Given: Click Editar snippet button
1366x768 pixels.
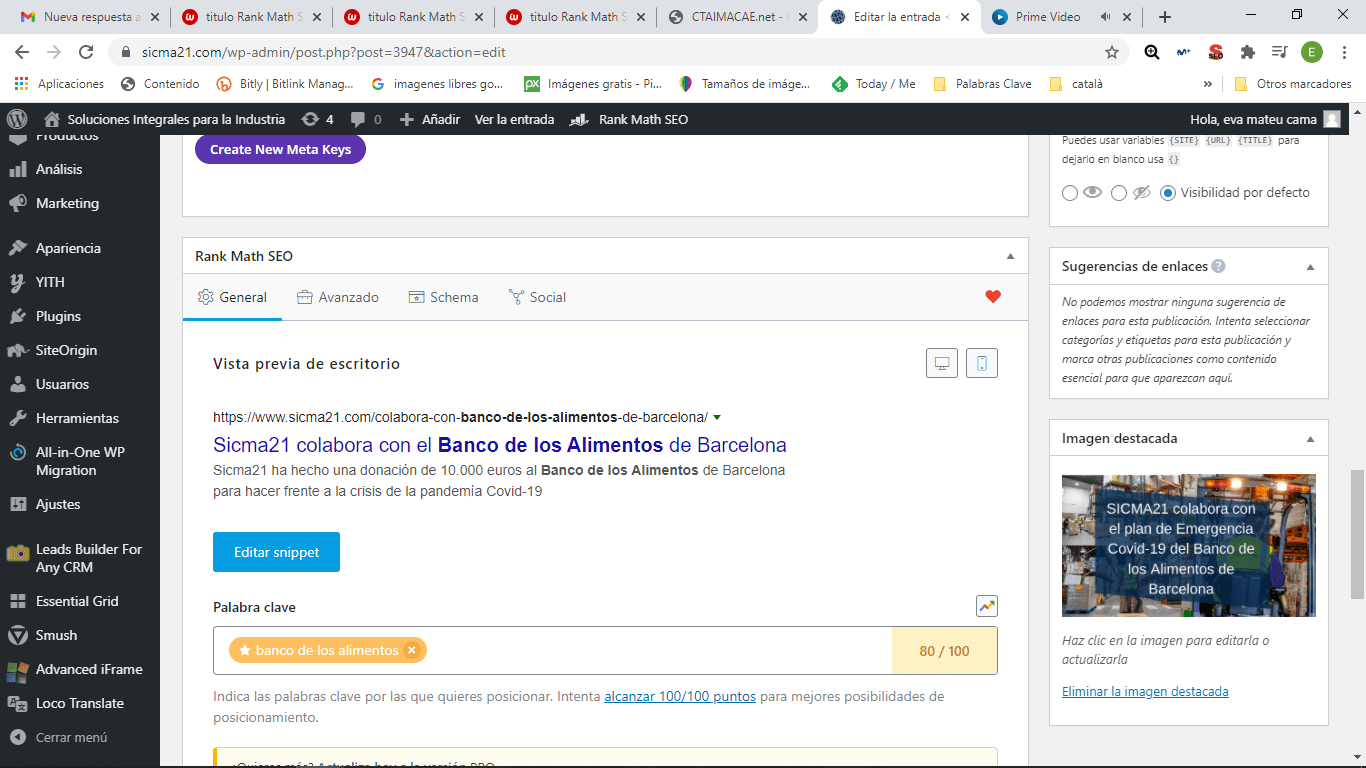Looking at the screenshot, I should click(x=276, y=552).
